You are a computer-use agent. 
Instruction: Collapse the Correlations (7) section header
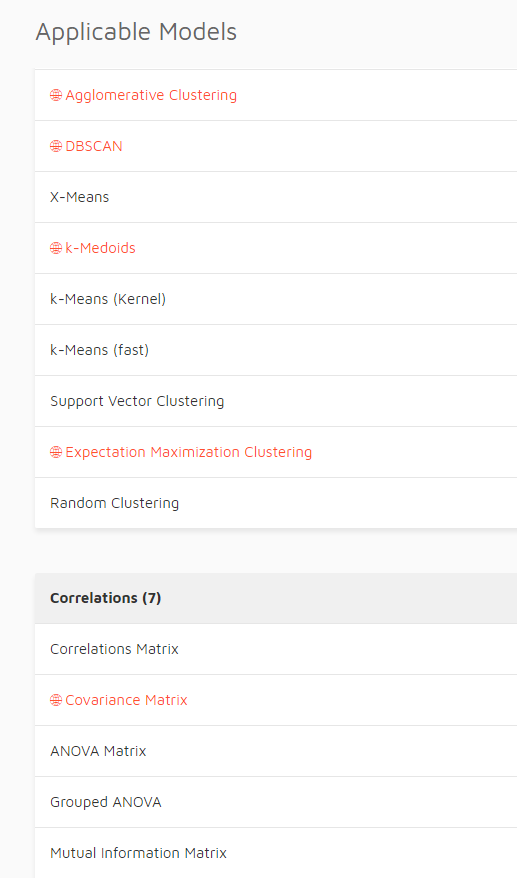coord(276,598)
